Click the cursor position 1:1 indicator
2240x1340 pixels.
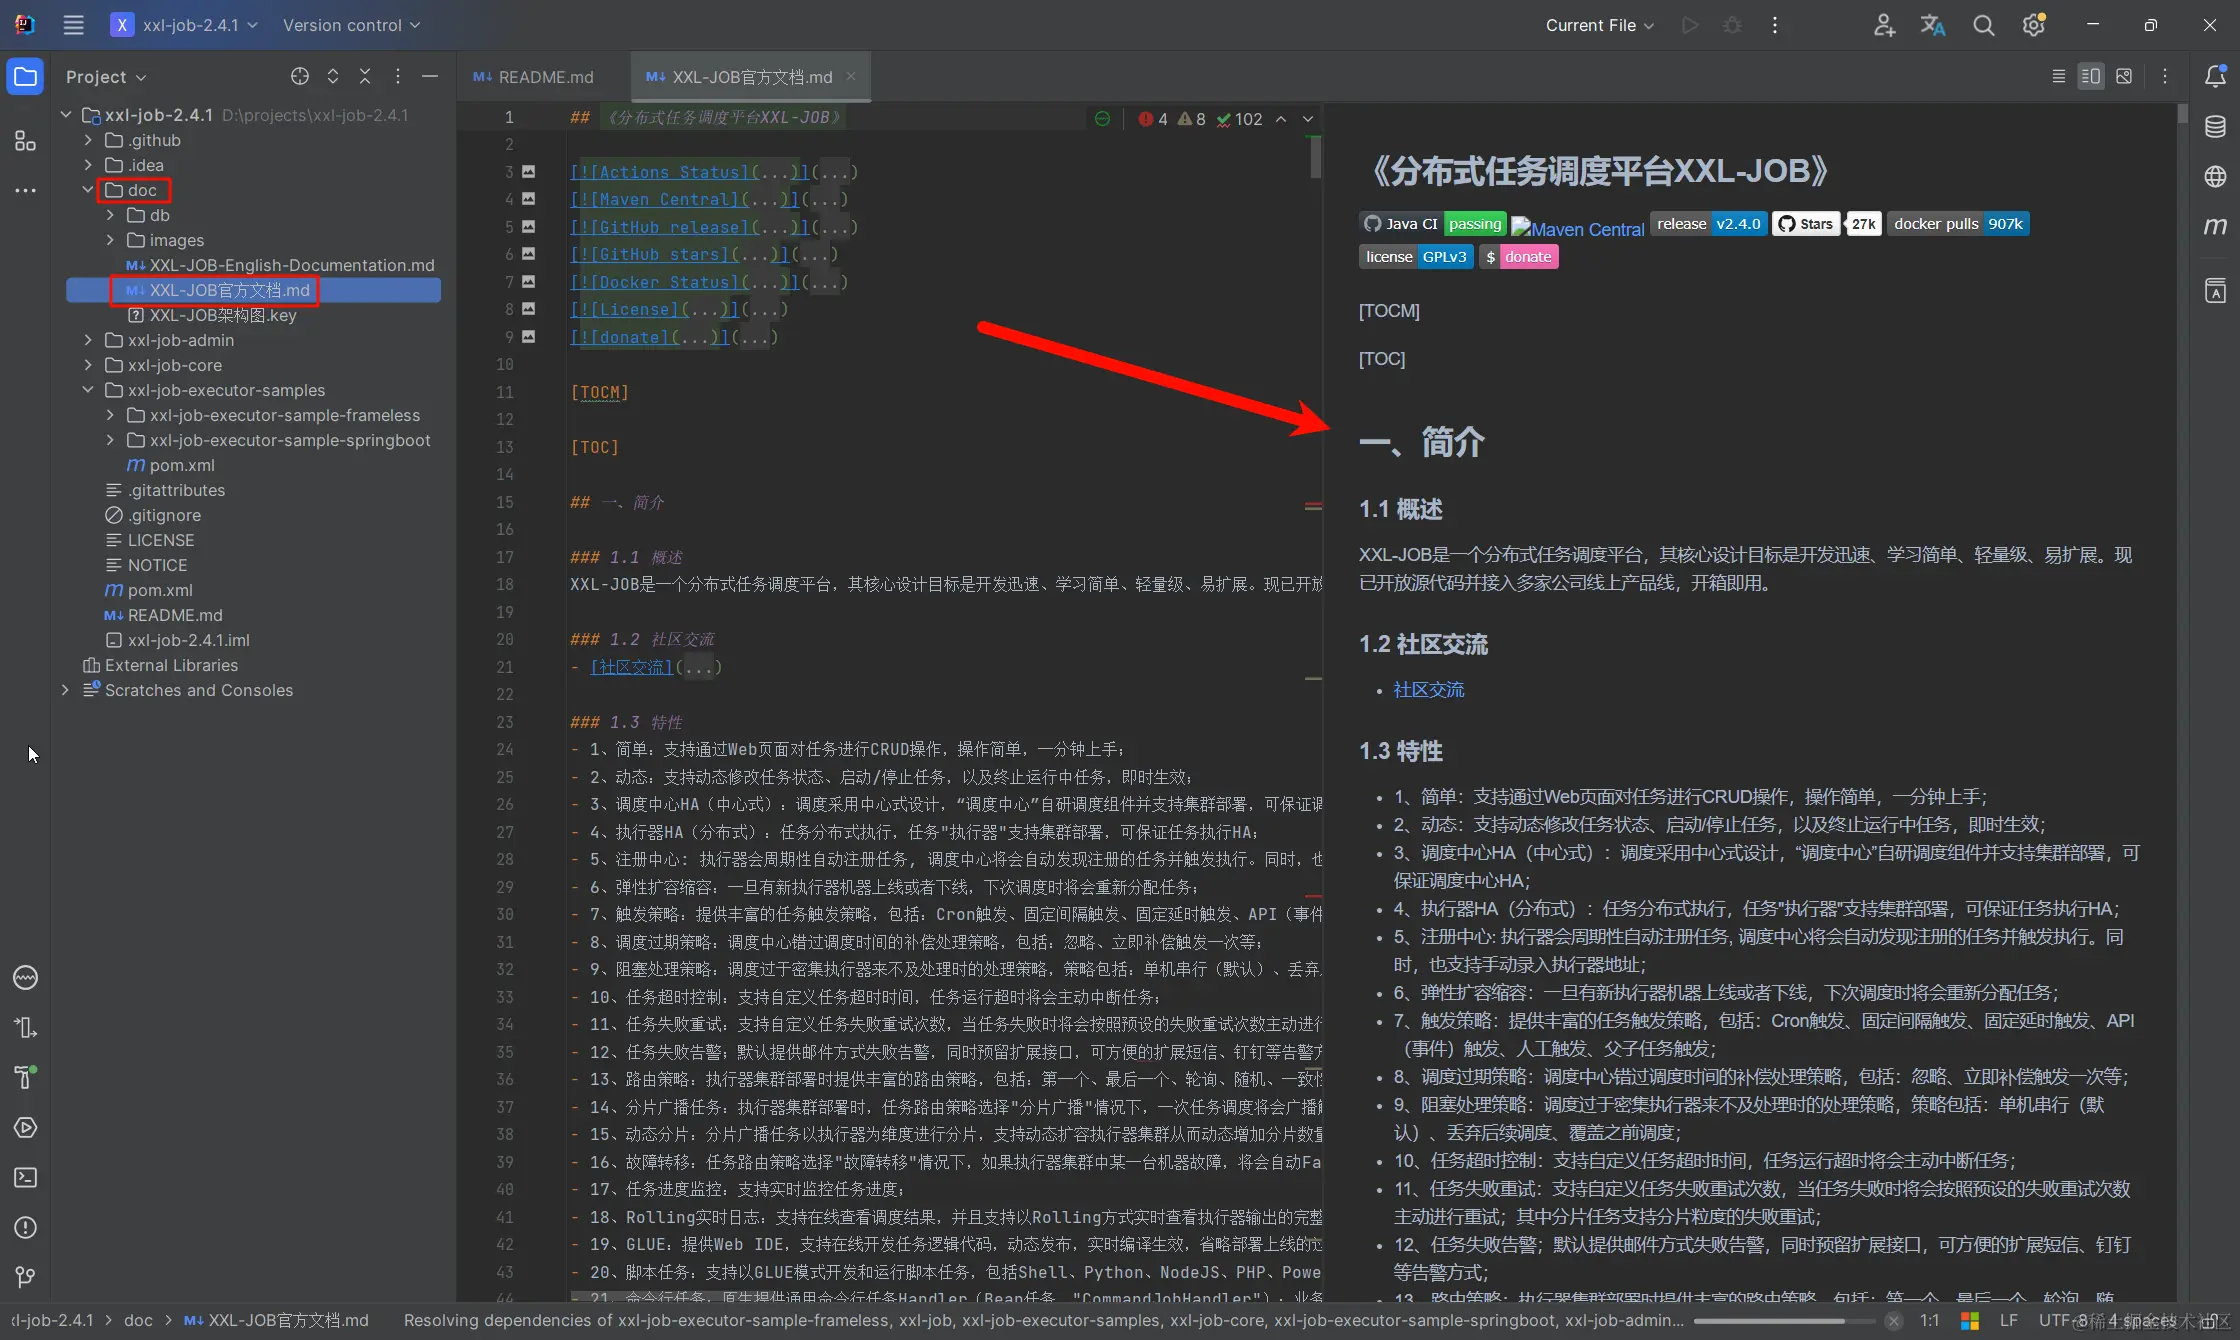[x=1930, y=1320]
